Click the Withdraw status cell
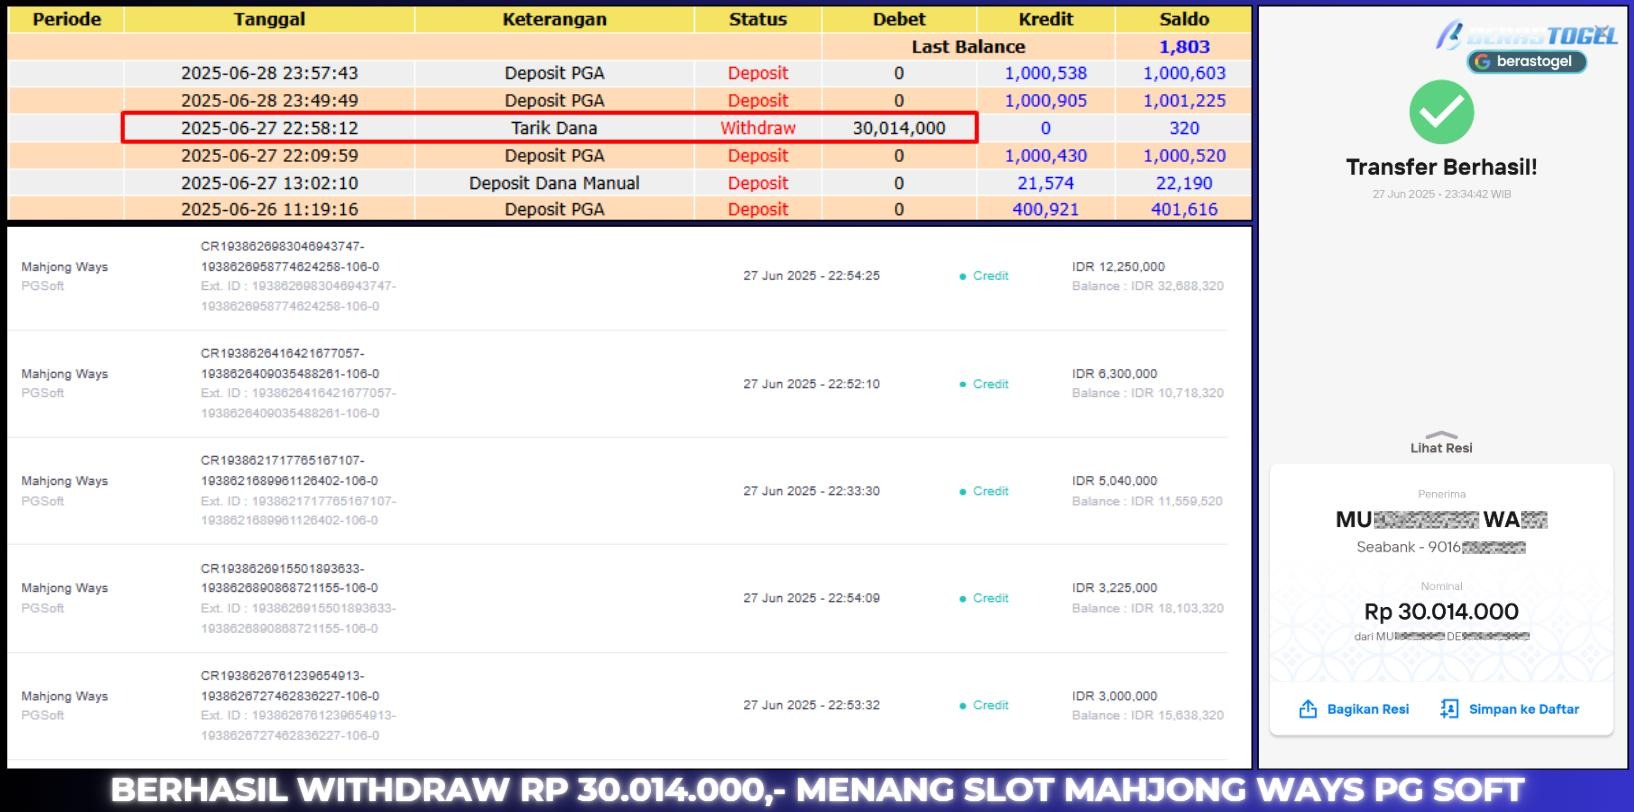Viewport: 1634px width, 812px height. tap(758, 128)
